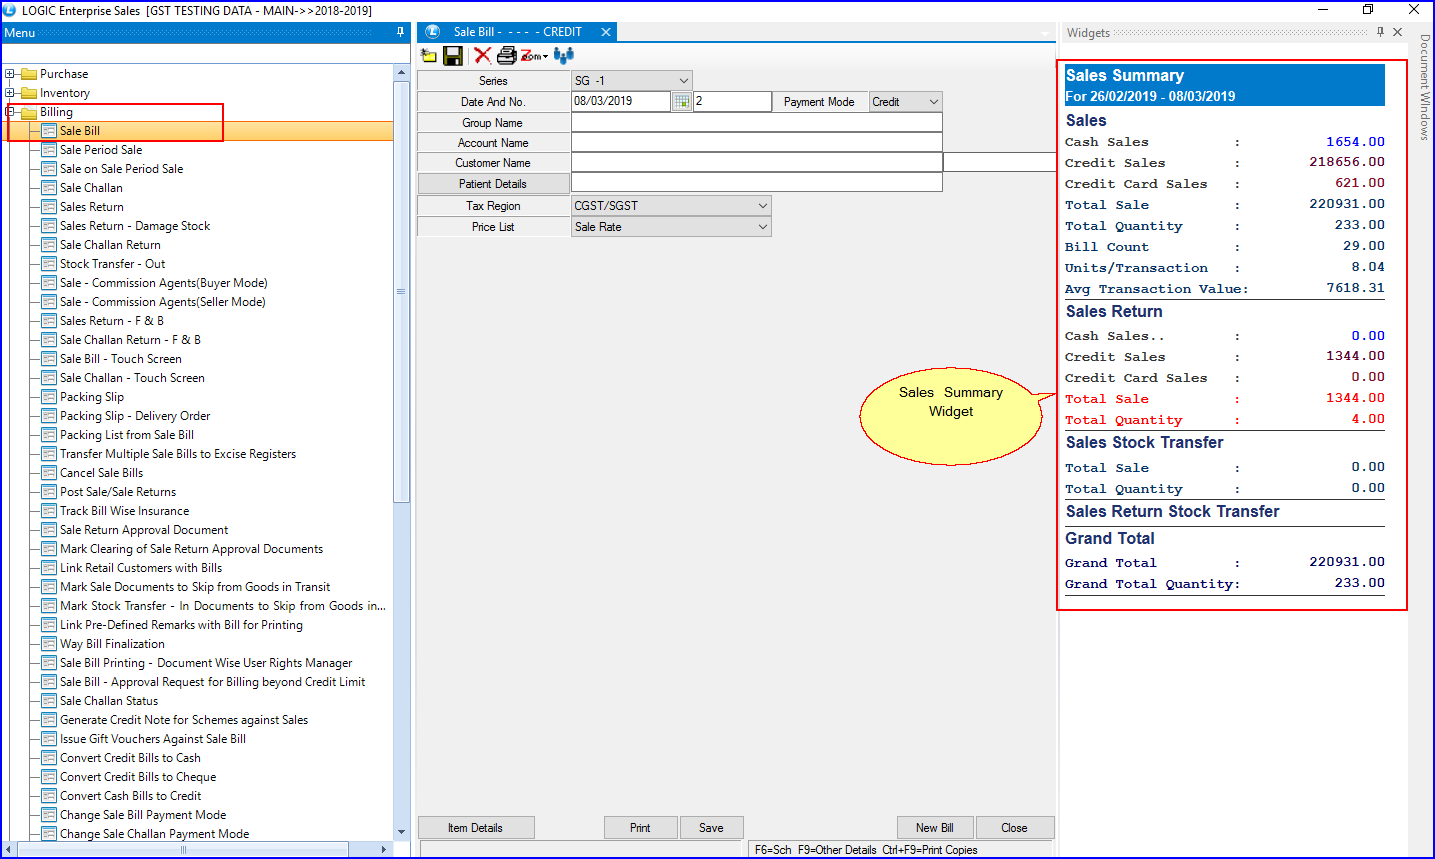Screen dimensions: 1435x859
Task: Click the printer icon in toolbar
Action: coord(506,56)
